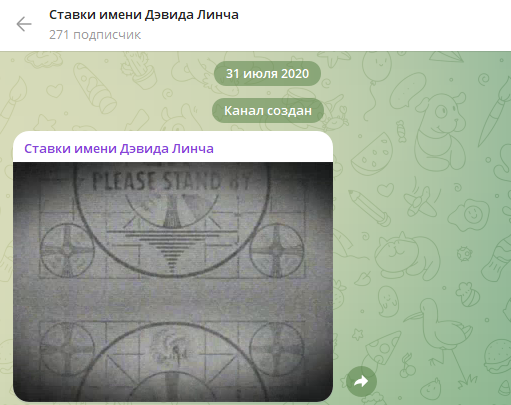511x405 pixels.
Task: Open channel info from header title
Action: click(x=144, y=15)
